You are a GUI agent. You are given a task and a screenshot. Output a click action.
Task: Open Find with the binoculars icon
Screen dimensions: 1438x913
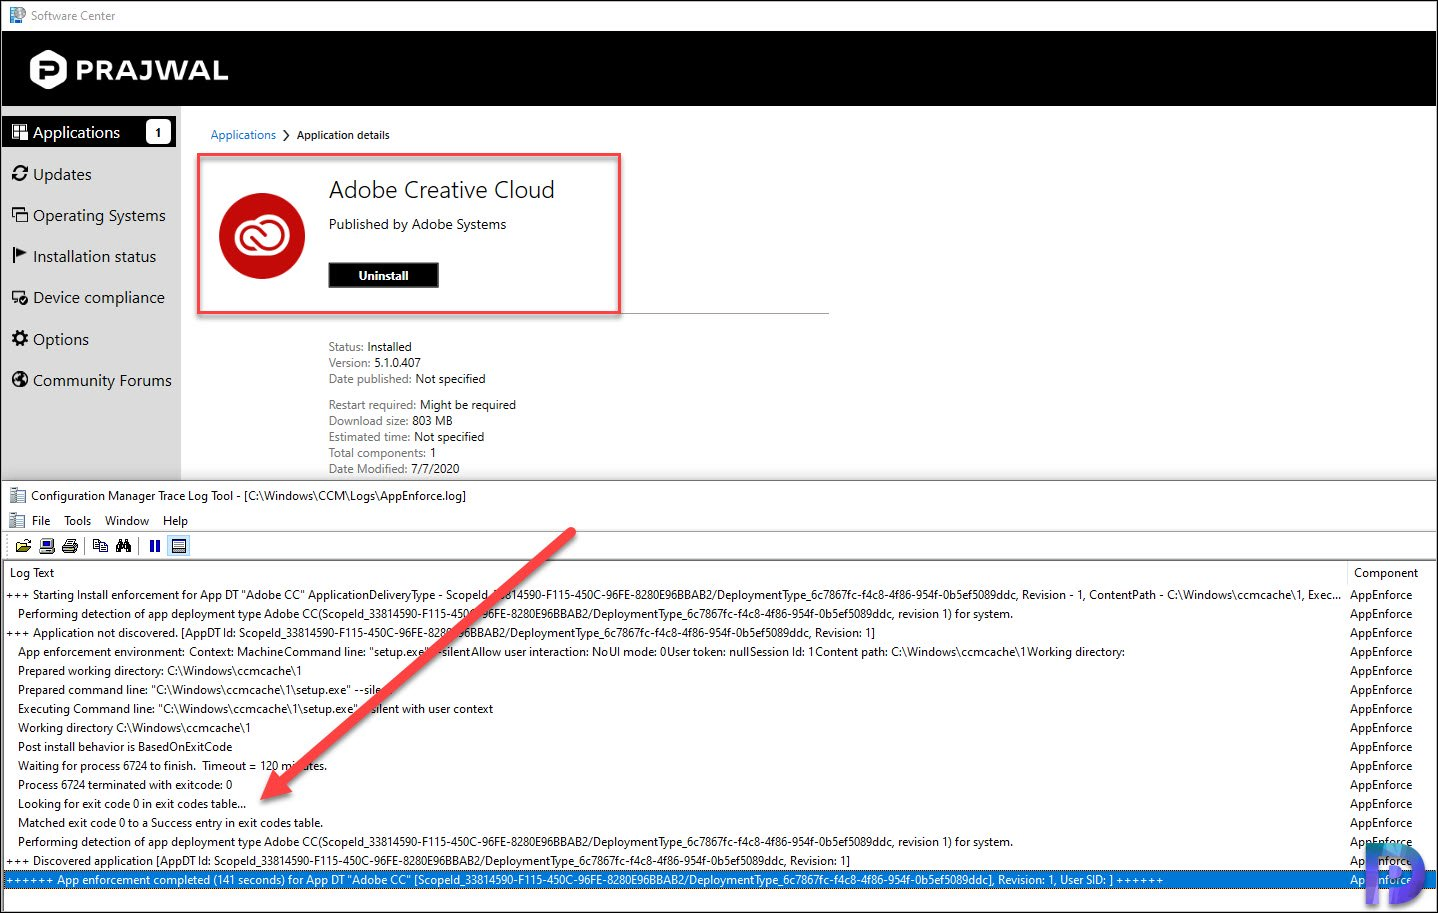tap(124, 546)
